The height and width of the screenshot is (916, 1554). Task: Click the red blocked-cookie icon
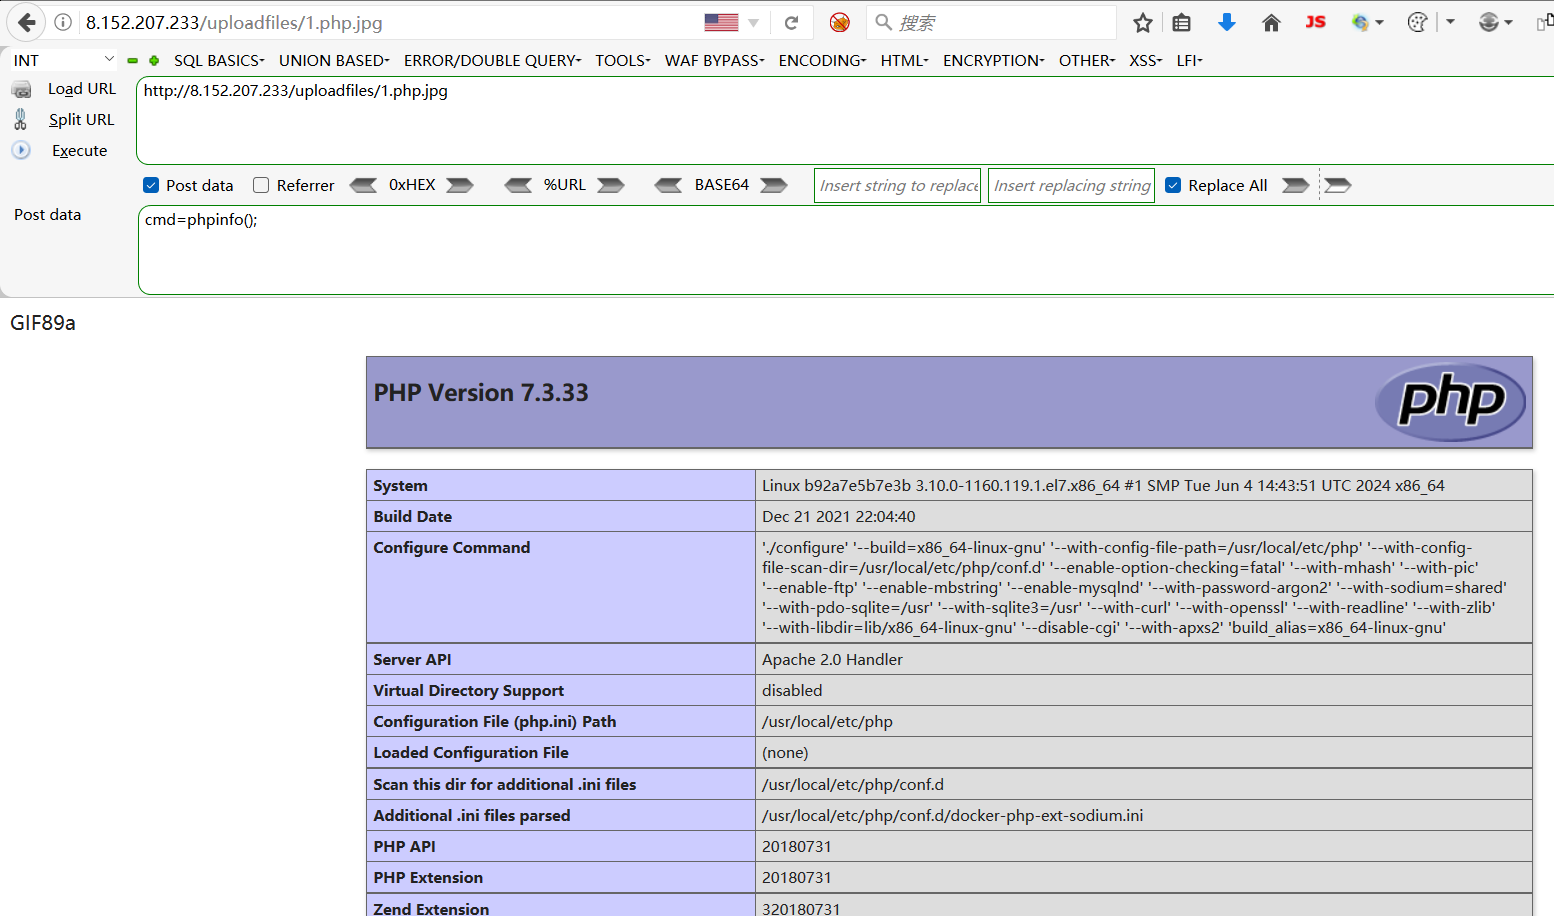[840, 22]
